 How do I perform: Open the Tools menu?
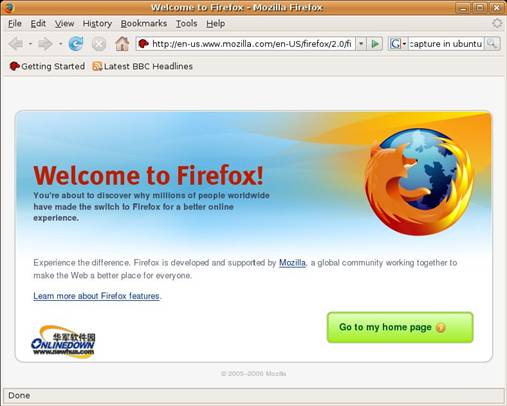186,24
